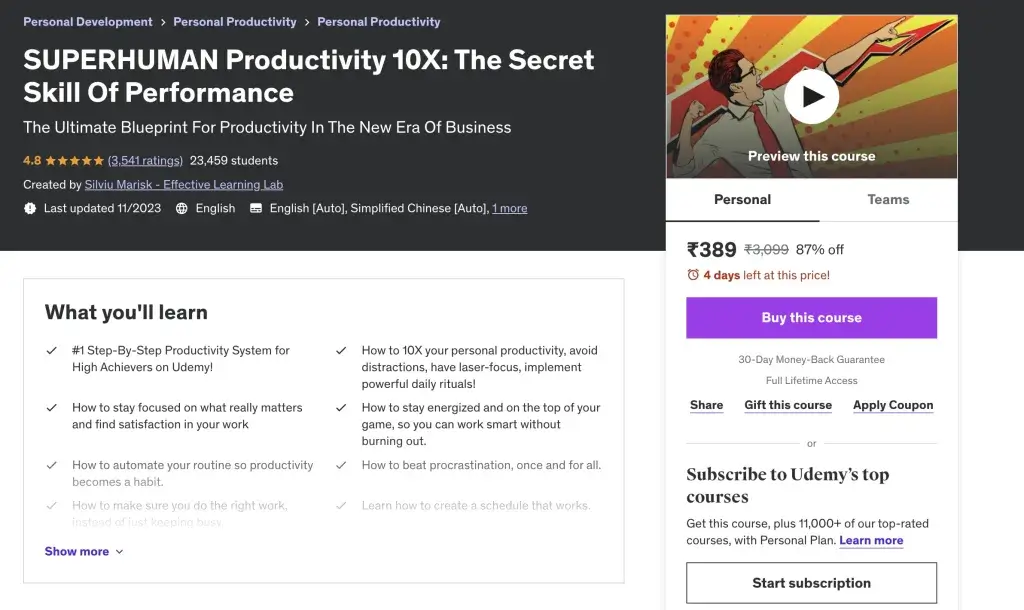Click the checkmark beside the beat procrastination item
The image size is (1024, 610).
point(341,465)
